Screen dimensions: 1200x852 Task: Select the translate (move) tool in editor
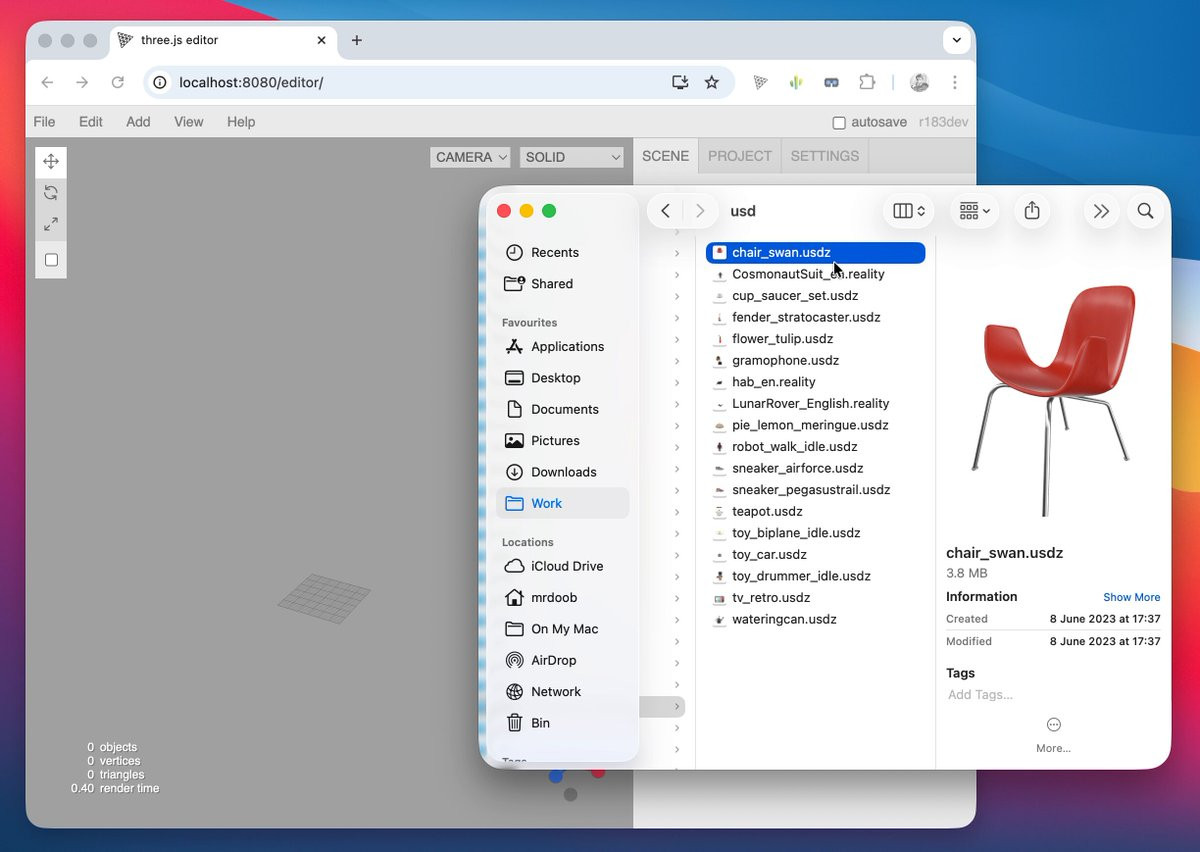[x=51, y=162]
